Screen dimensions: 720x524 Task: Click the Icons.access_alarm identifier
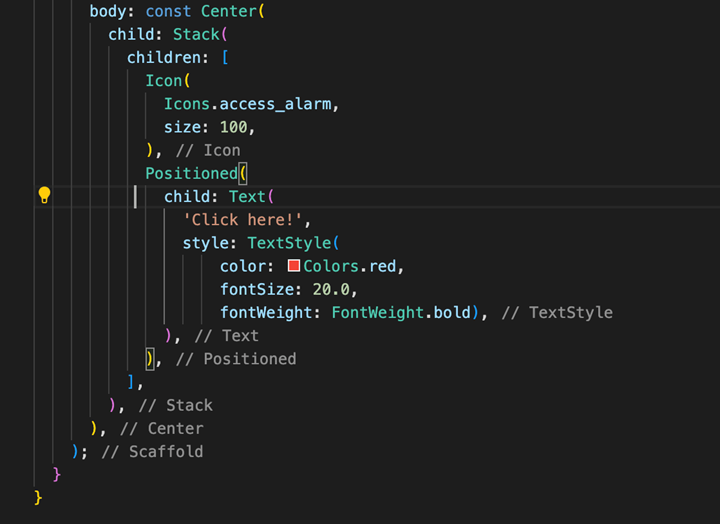247,104
